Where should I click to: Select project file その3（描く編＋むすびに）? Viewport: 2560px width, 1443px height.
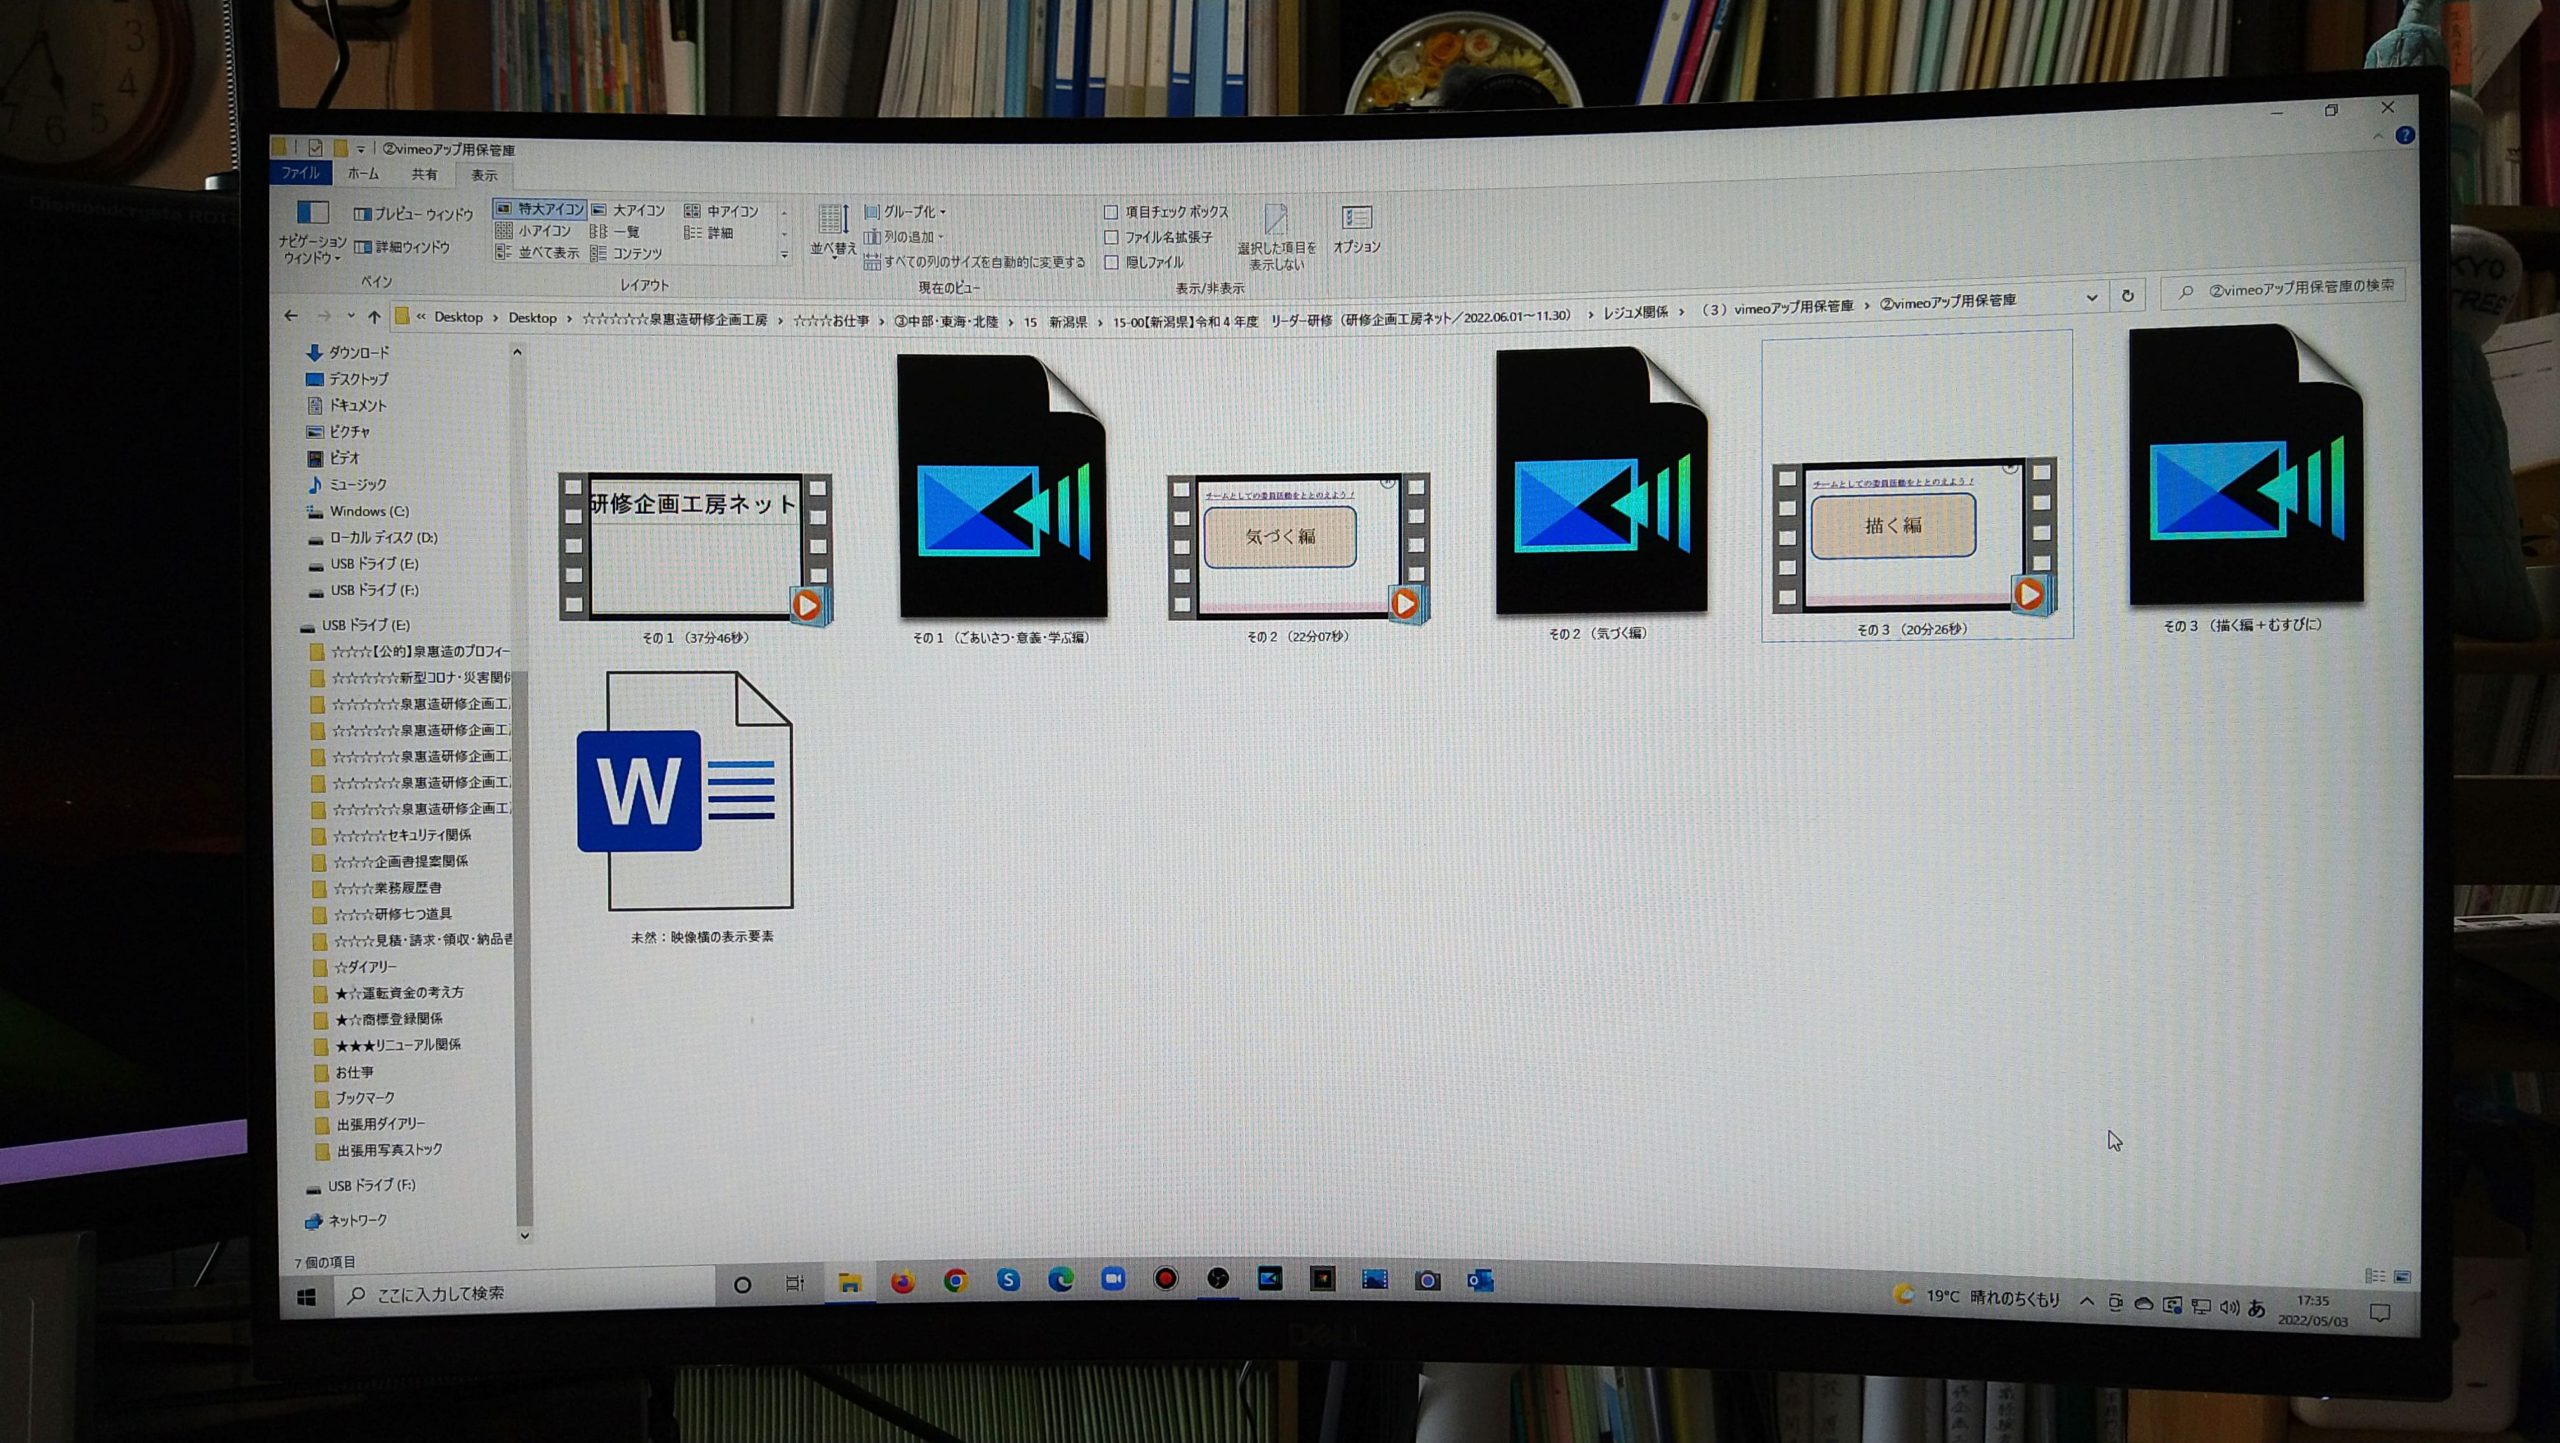(2245, 480)
